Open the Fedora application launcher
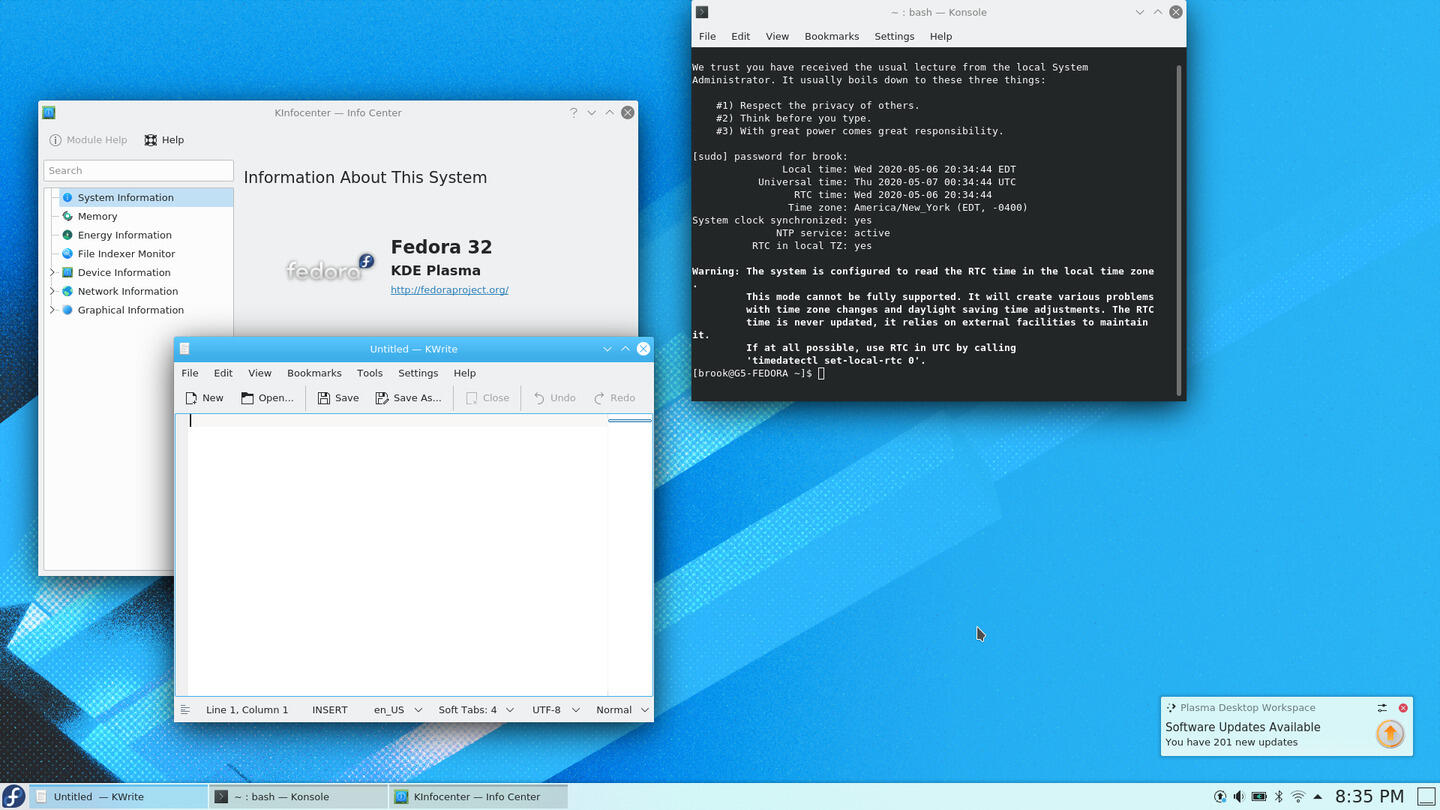This screenshot has height=810, width=1440. (x=13, y=797)
